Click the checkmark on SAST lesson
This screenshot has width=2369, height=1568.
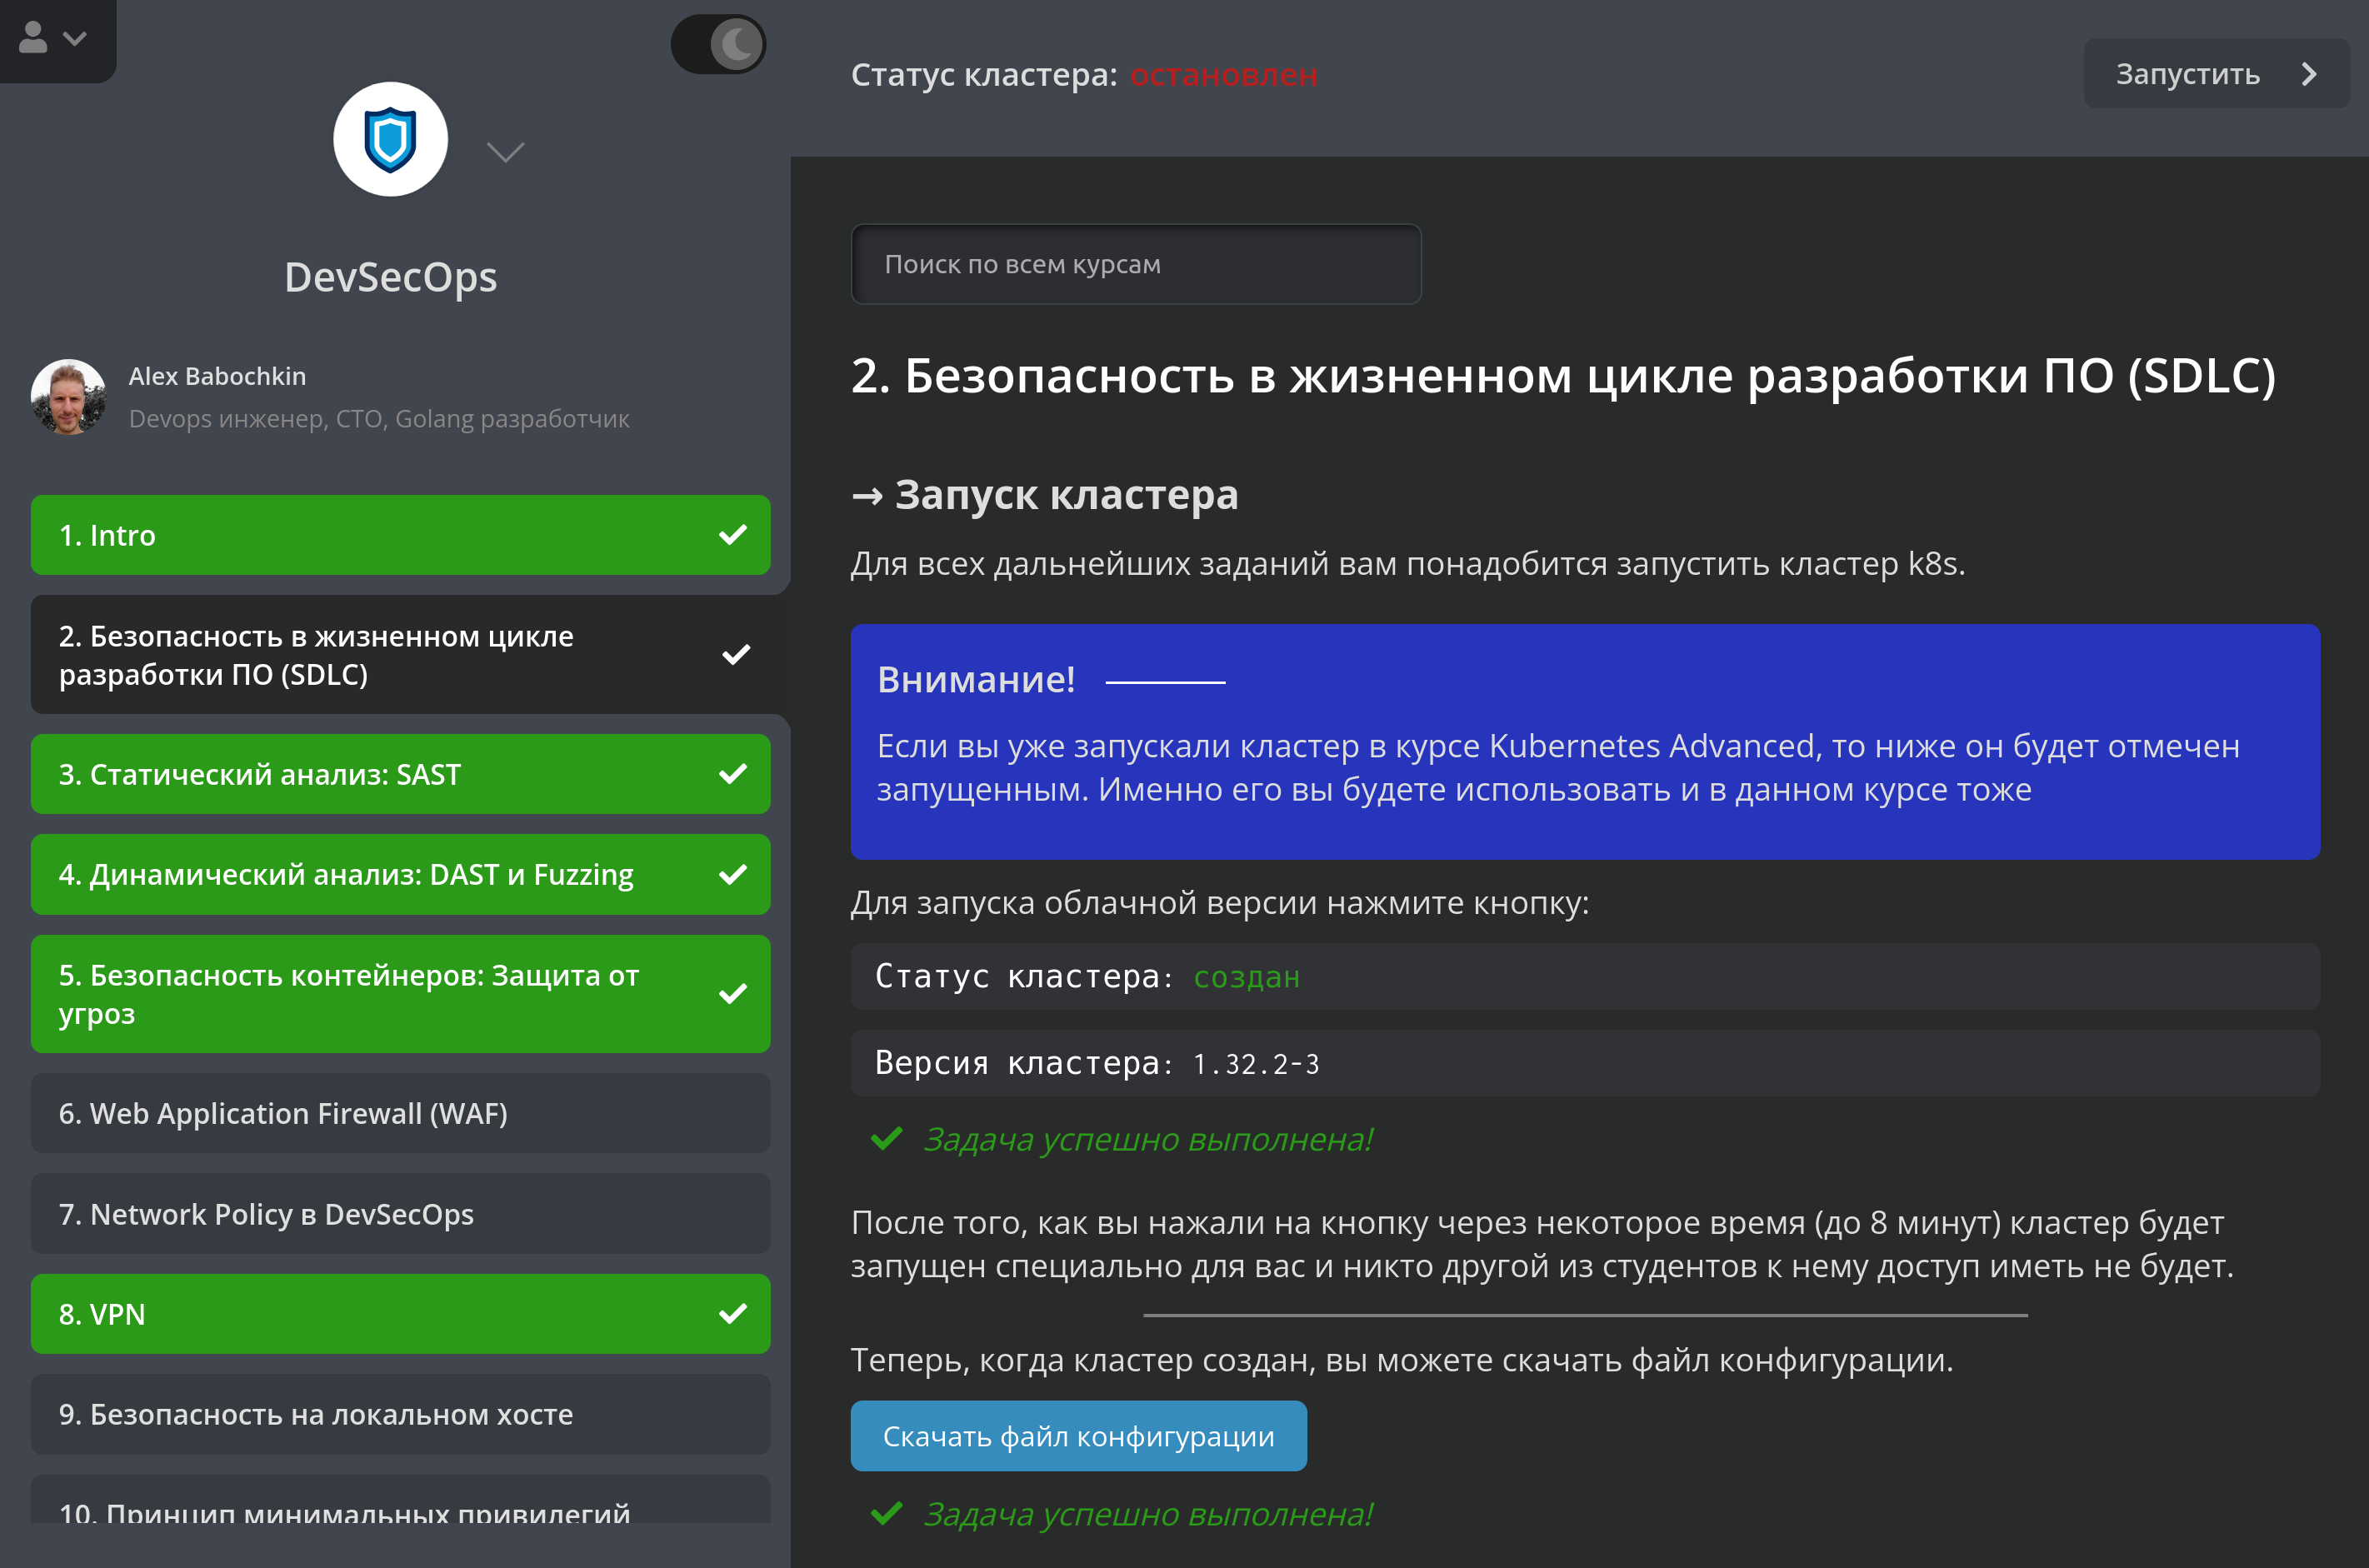733,774
